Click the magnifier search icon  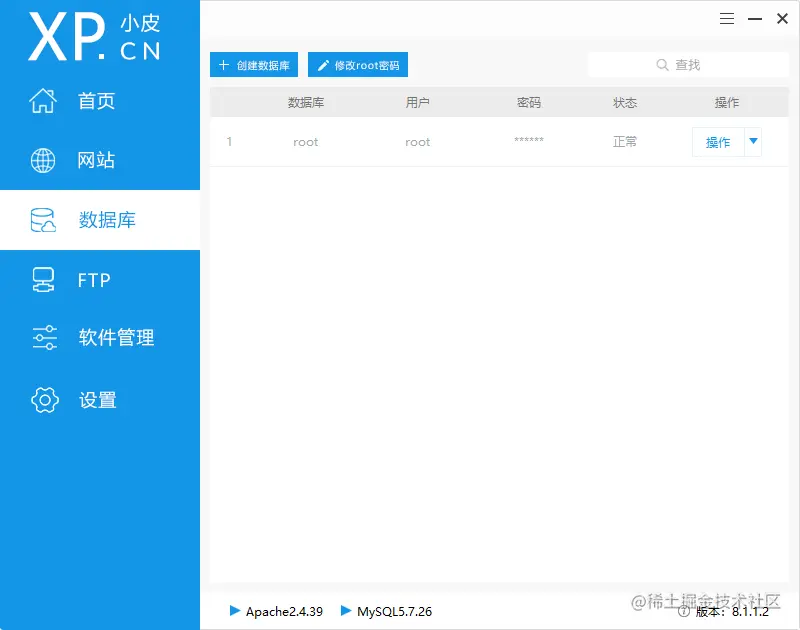pos(662,65)
